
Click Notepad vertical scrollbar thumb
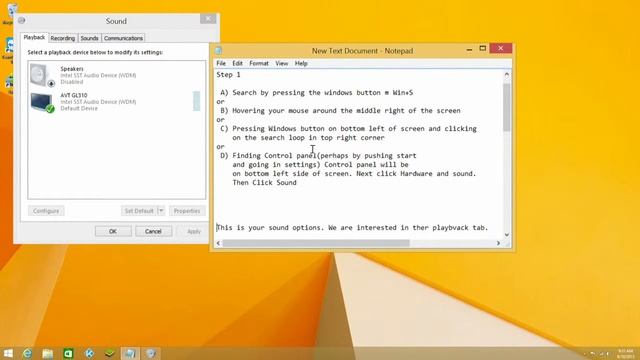click(x=507, y=108)
